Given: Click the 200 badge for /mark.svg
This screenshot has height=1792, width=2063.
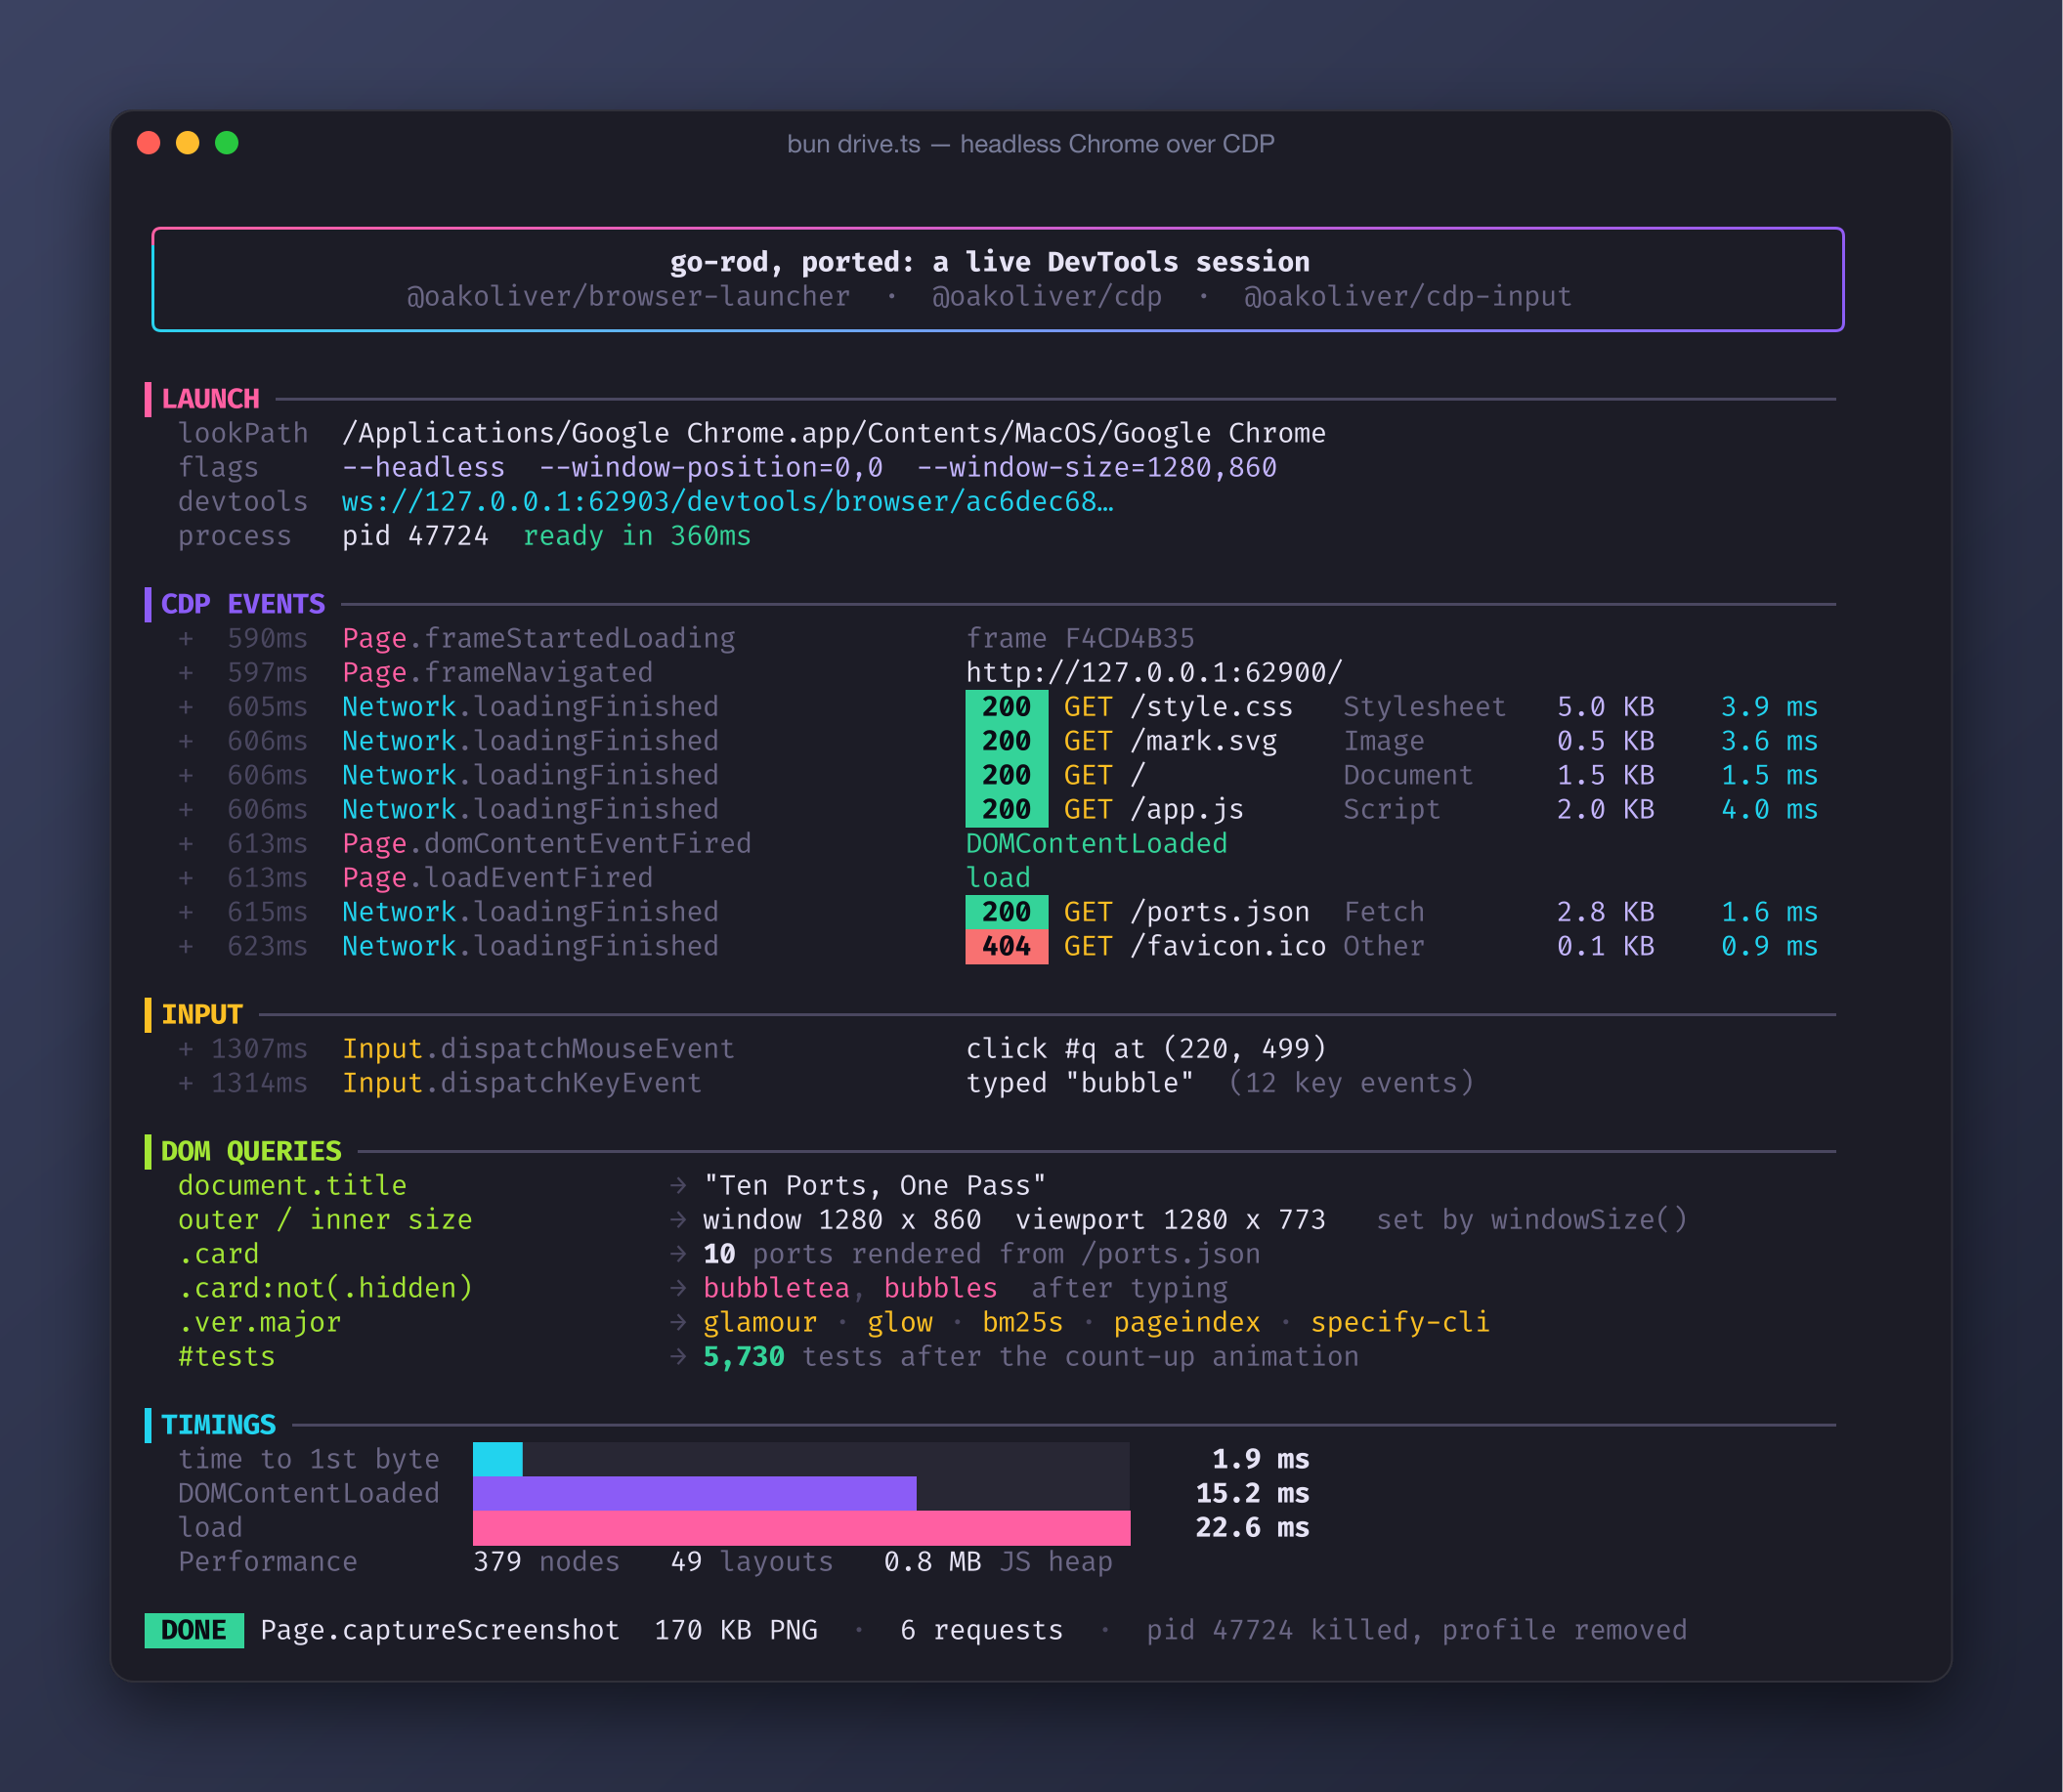Looking at the screenshot, I should 1006,741.
